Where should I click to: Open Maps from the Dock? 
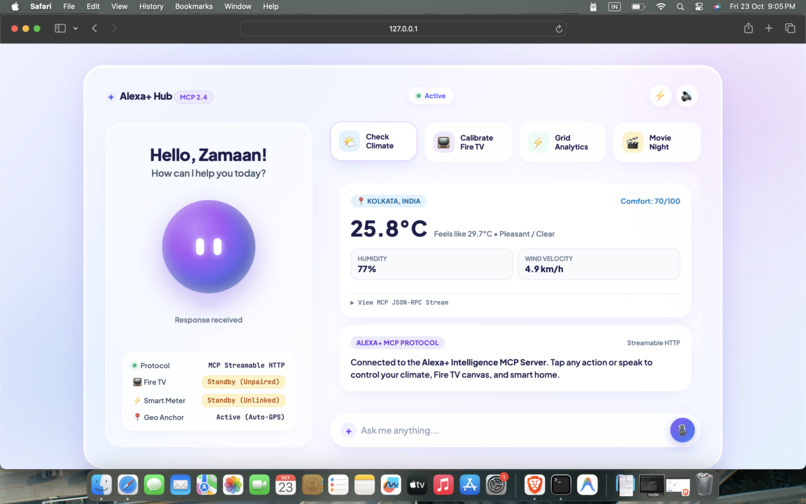click(x=207, y=484)
